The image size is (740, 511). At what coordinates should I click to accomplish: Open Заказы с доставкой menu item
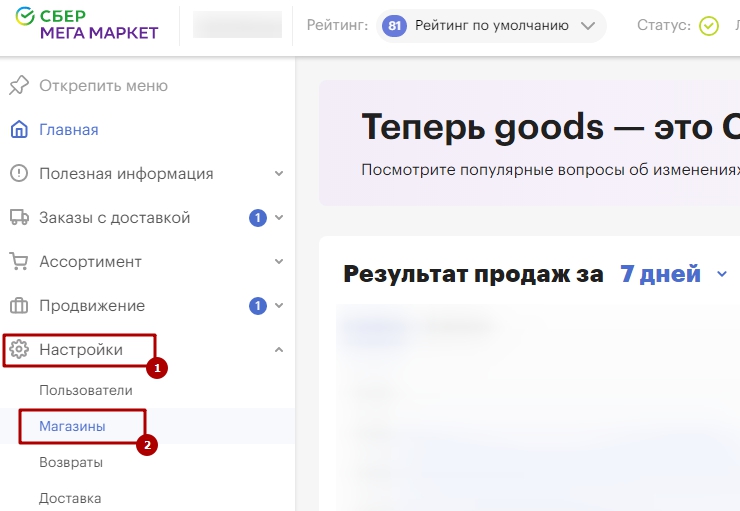coord(115,218)
